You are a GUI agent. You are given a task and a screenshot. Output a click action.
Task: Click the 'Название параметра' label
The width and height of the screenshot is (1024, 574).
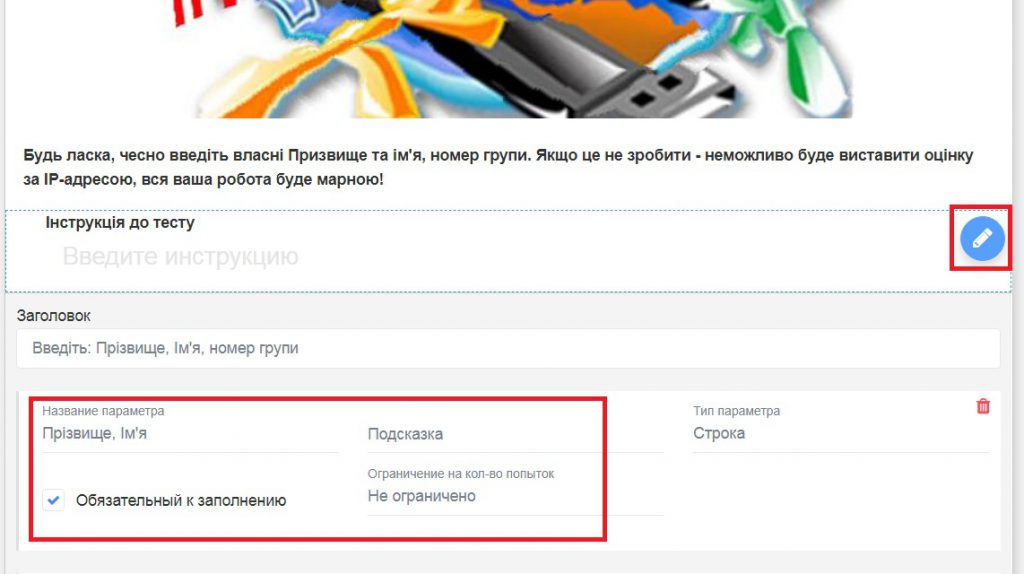(103, 411)
